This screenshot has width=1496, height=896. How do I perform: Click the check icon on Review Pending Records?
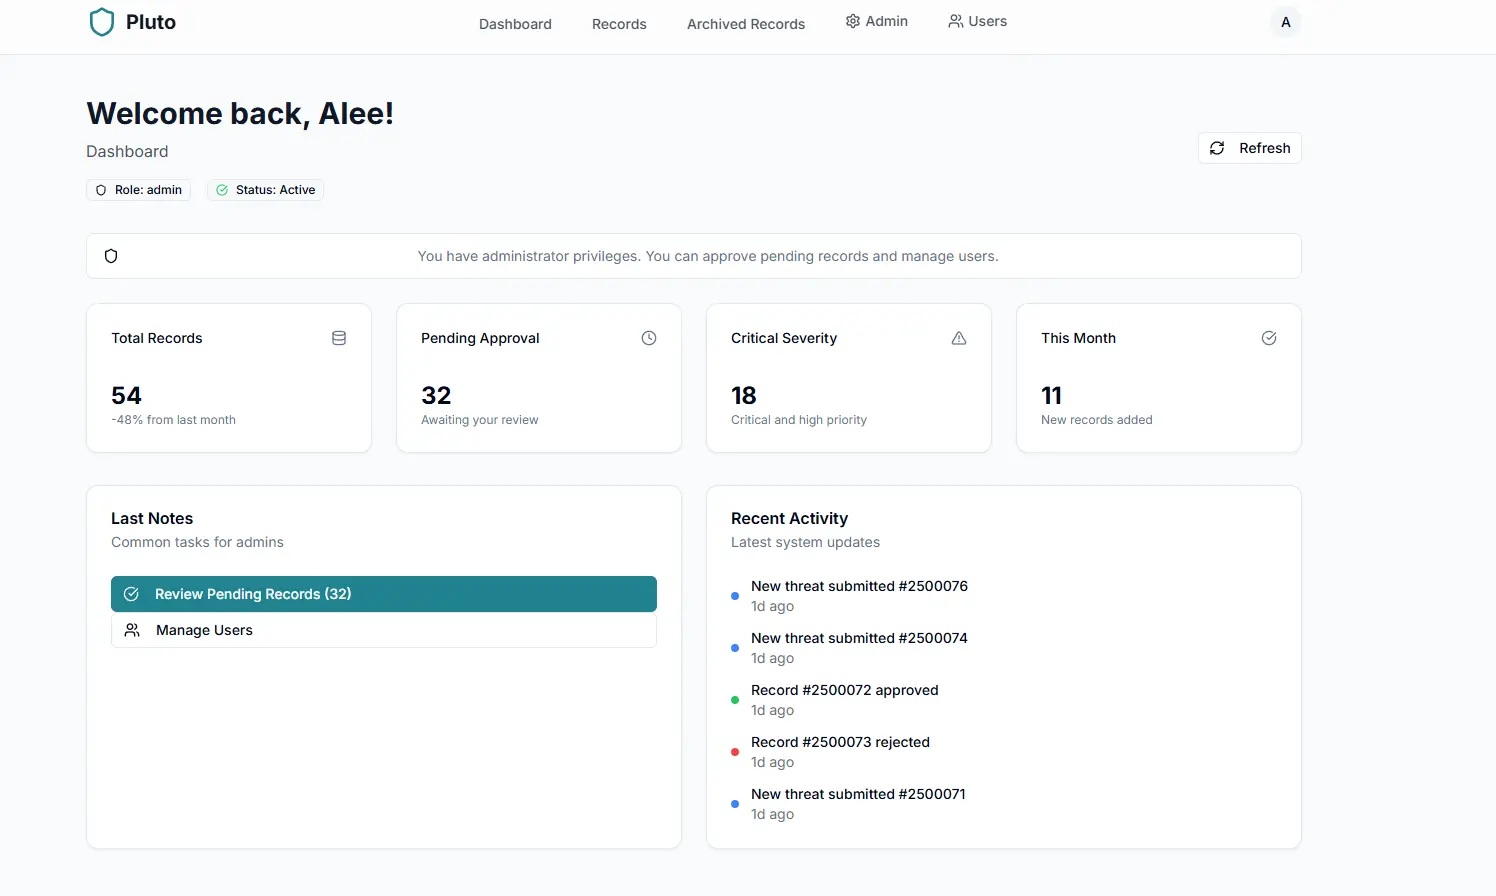131,593
